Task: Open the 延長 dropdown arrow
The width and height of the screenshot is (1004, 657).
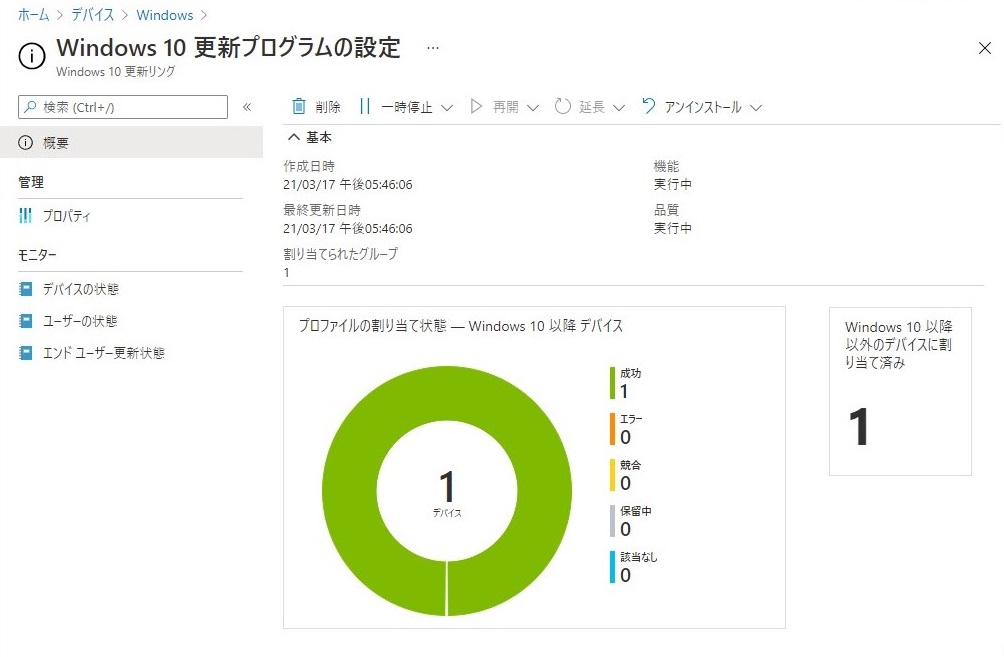Action: (619, 108)
